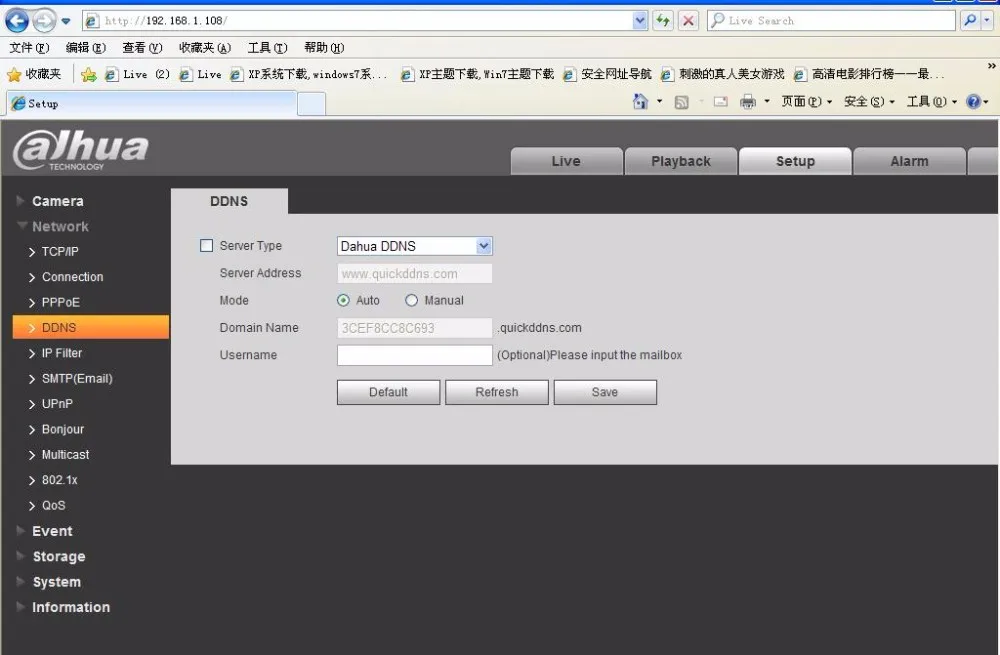Open the 工具(T) menu
1000x655 pixels.
point(267,48)
